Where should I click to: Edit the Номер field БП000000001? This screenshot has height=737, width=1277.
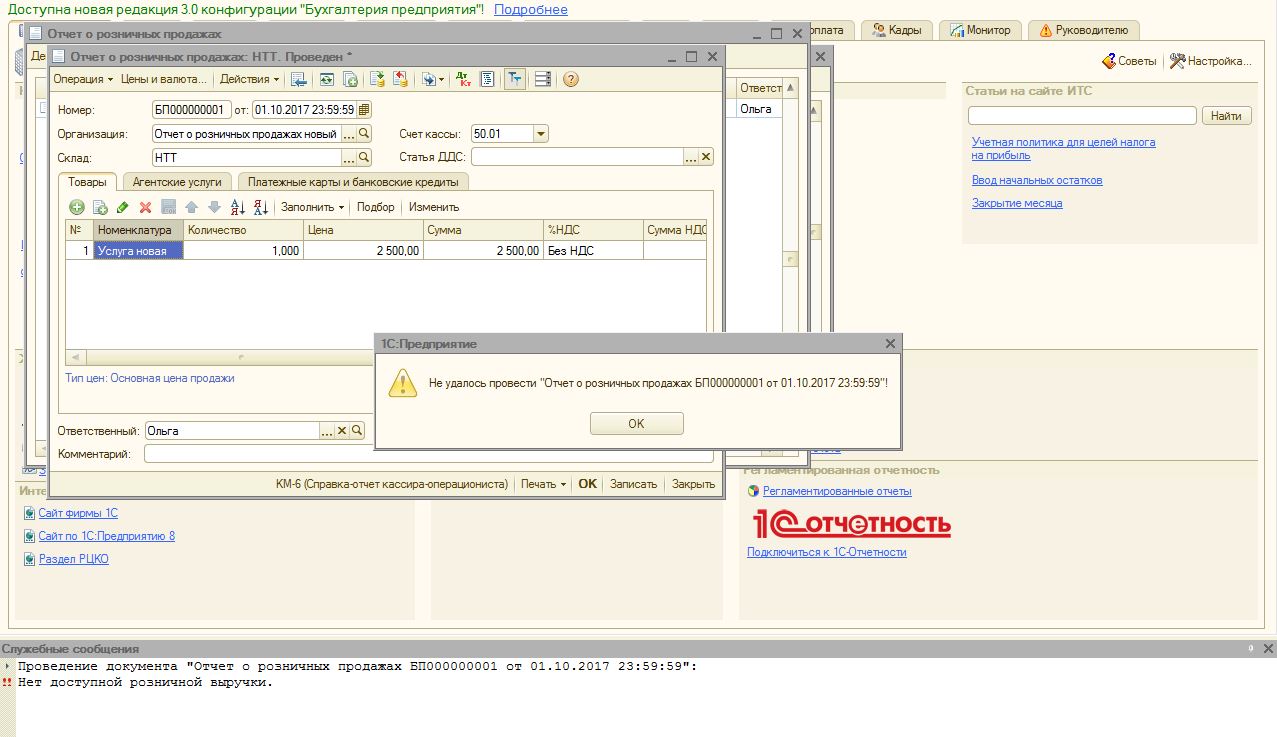pyautogui.click(x=192, y=109)
